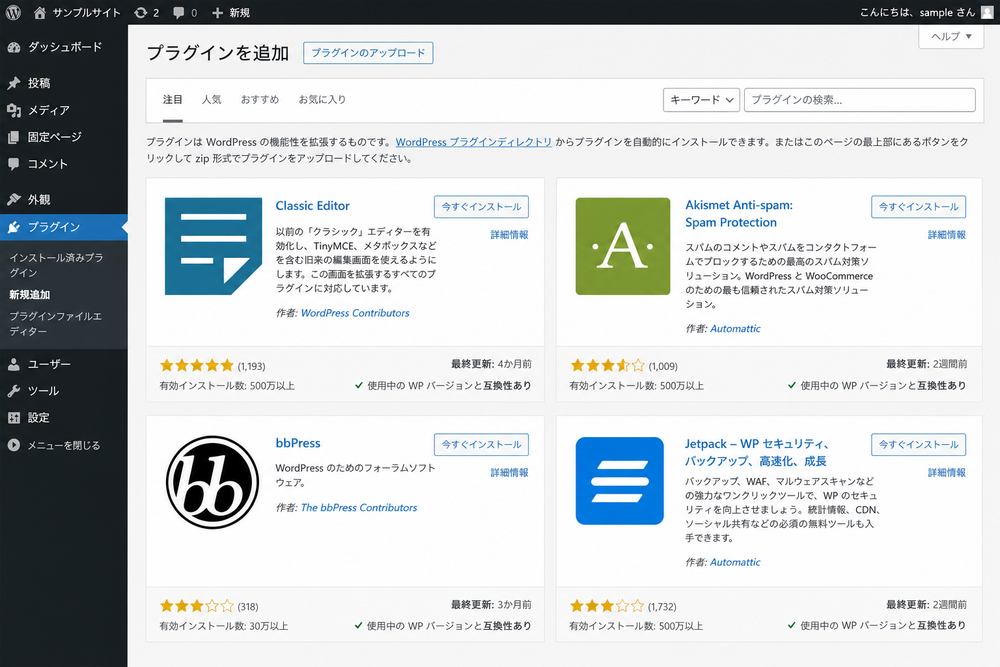The width and height of the screenshot is (1000, 667).
Task: Expand the ヘルプ panel tab
Action: click(x=951, y=36)
